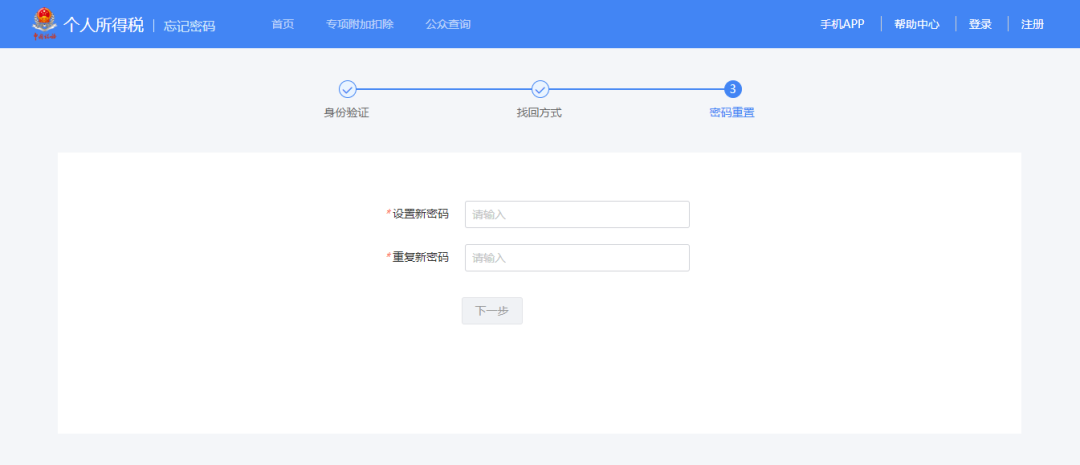Select the 密码重置 step label

[732, 113]
